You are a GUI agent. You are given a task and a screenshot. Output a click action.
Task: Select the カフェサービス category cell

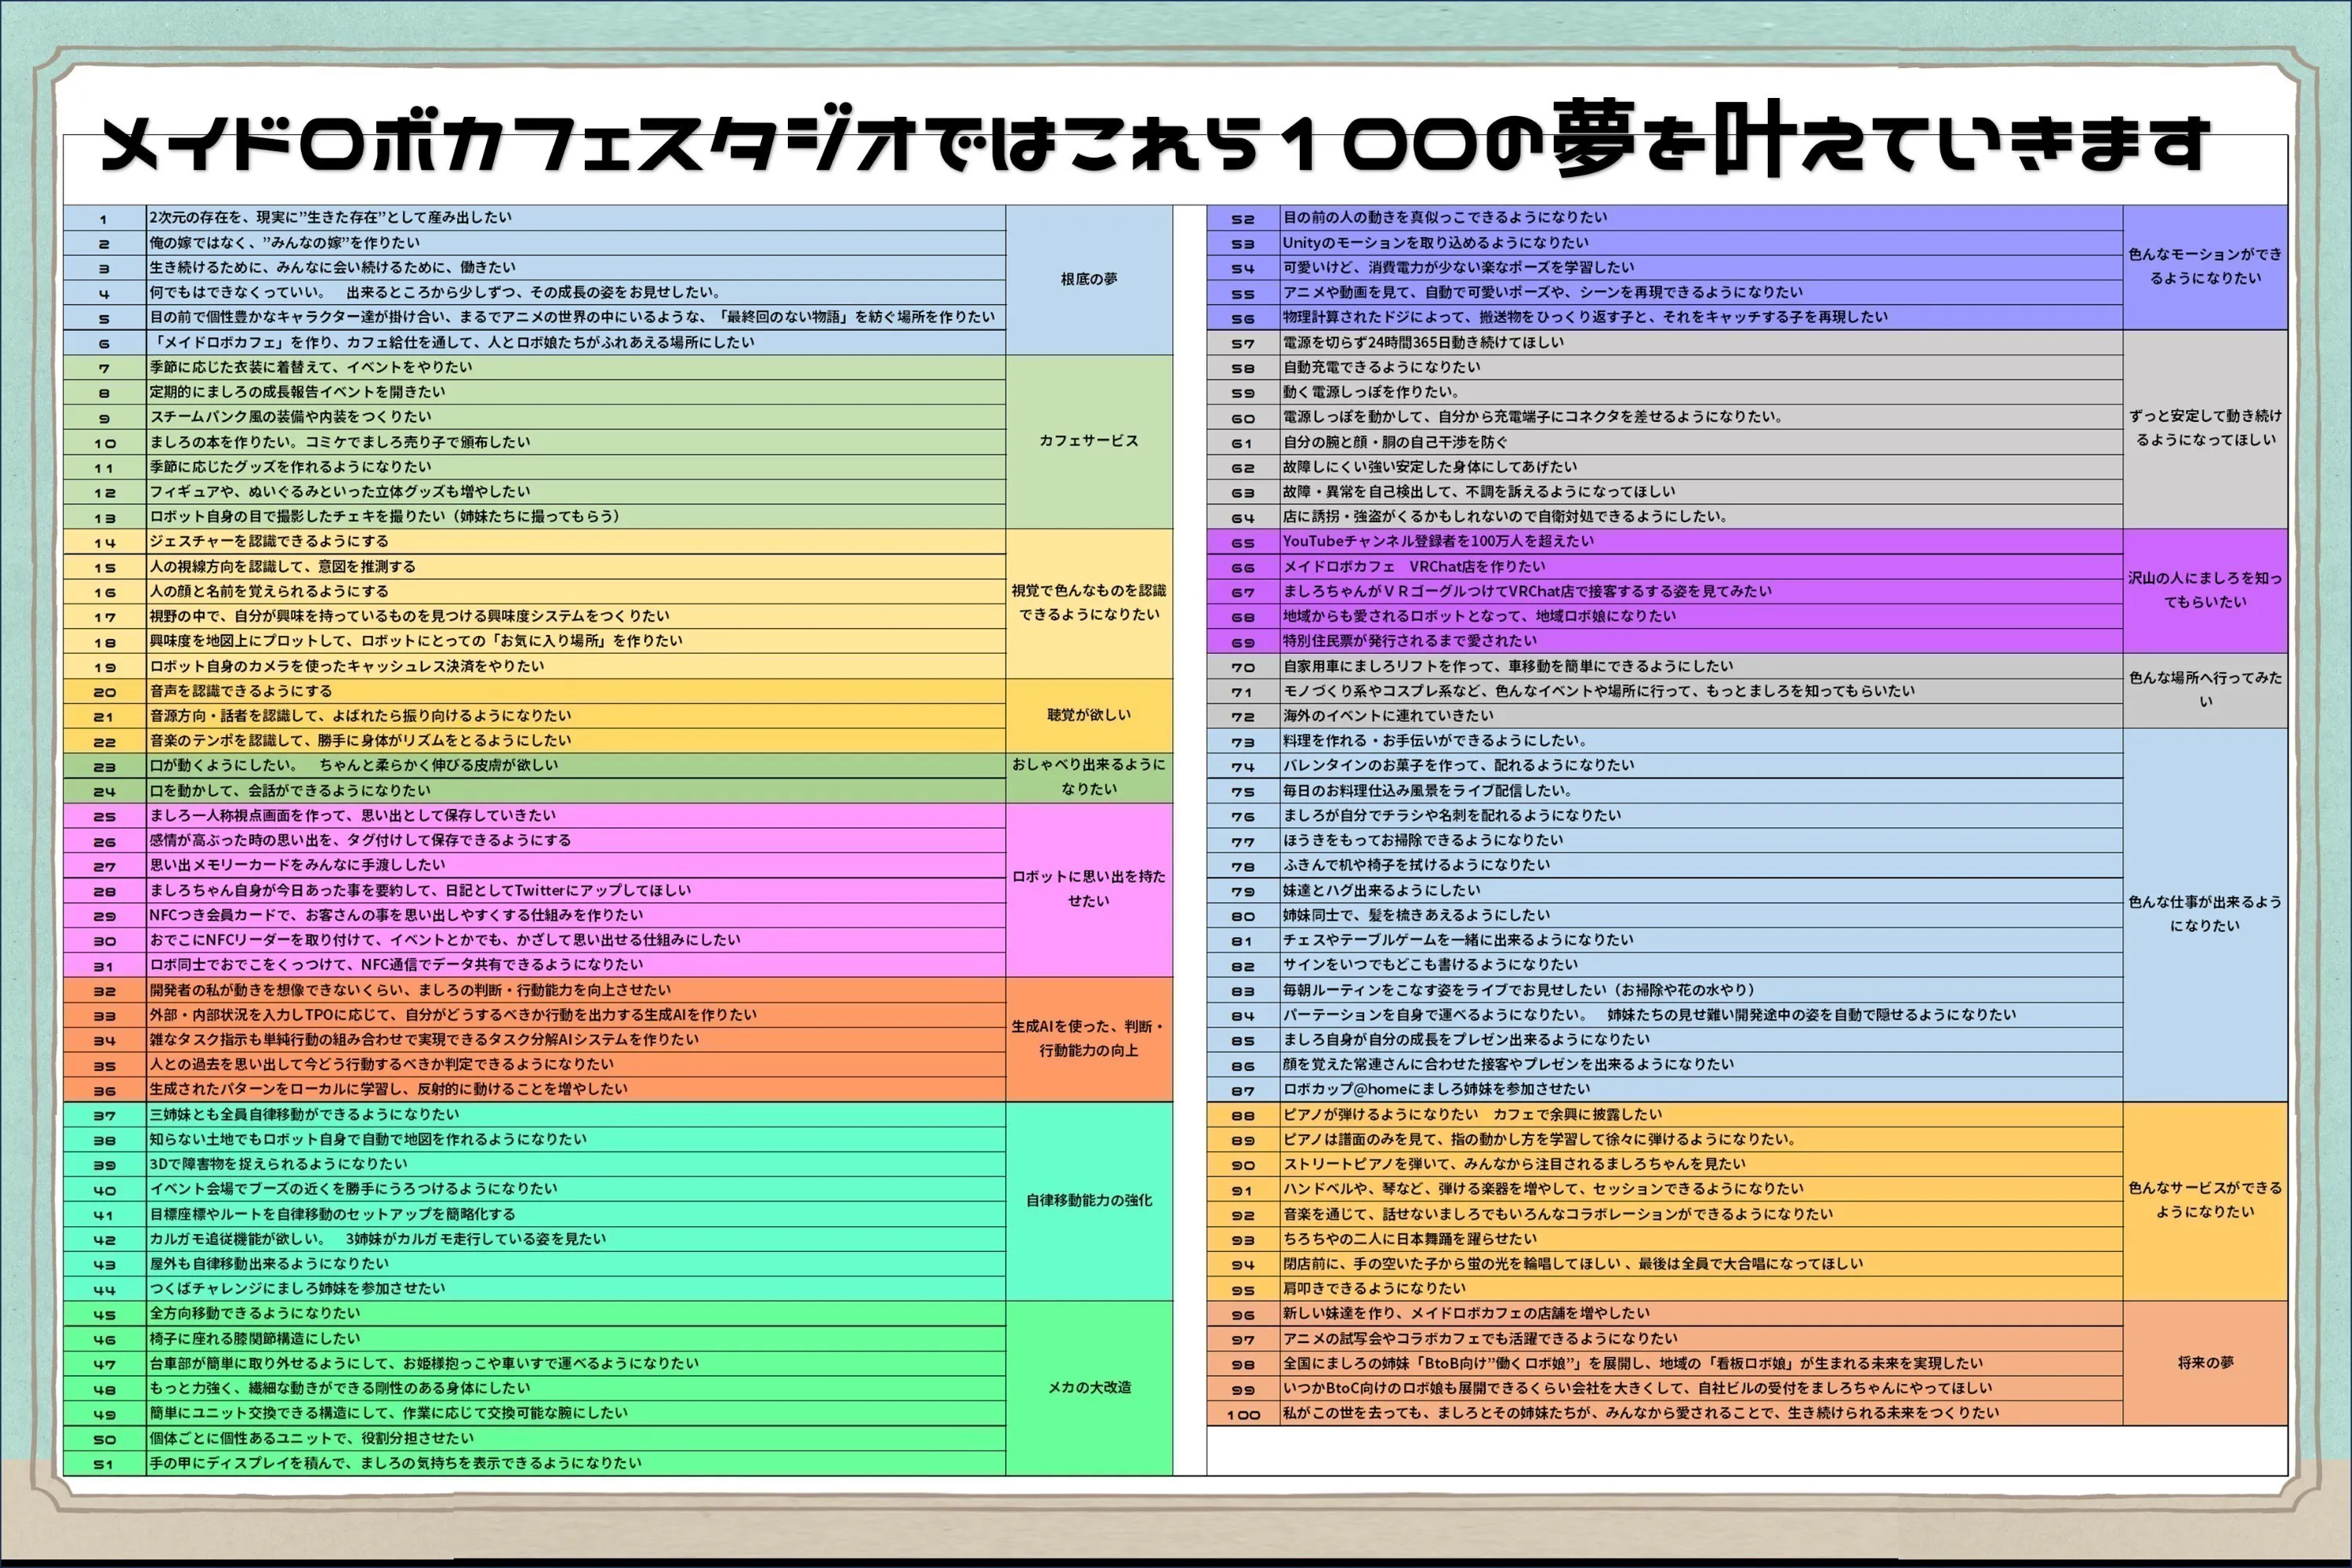point(1088,440)
